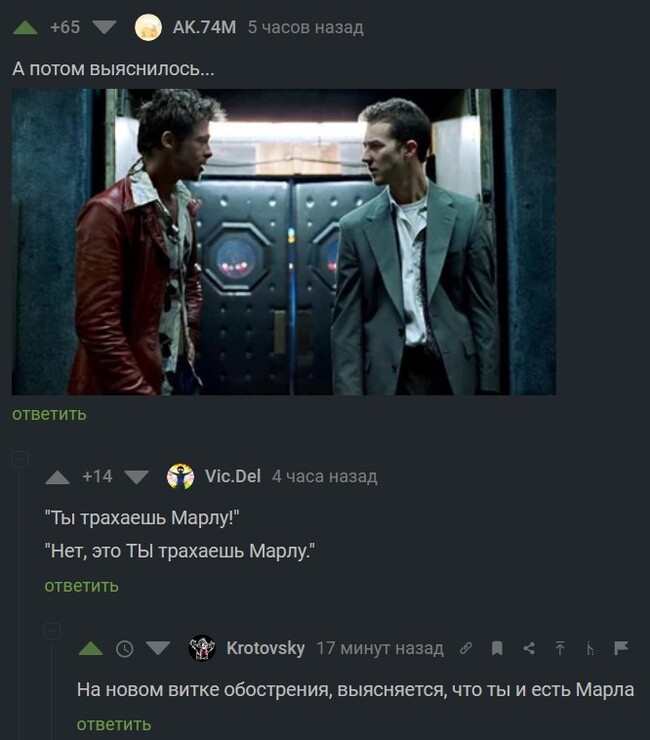Upvote the Vic.Del comment
Viewport: 650px width, 740px height.
point(58,477)
